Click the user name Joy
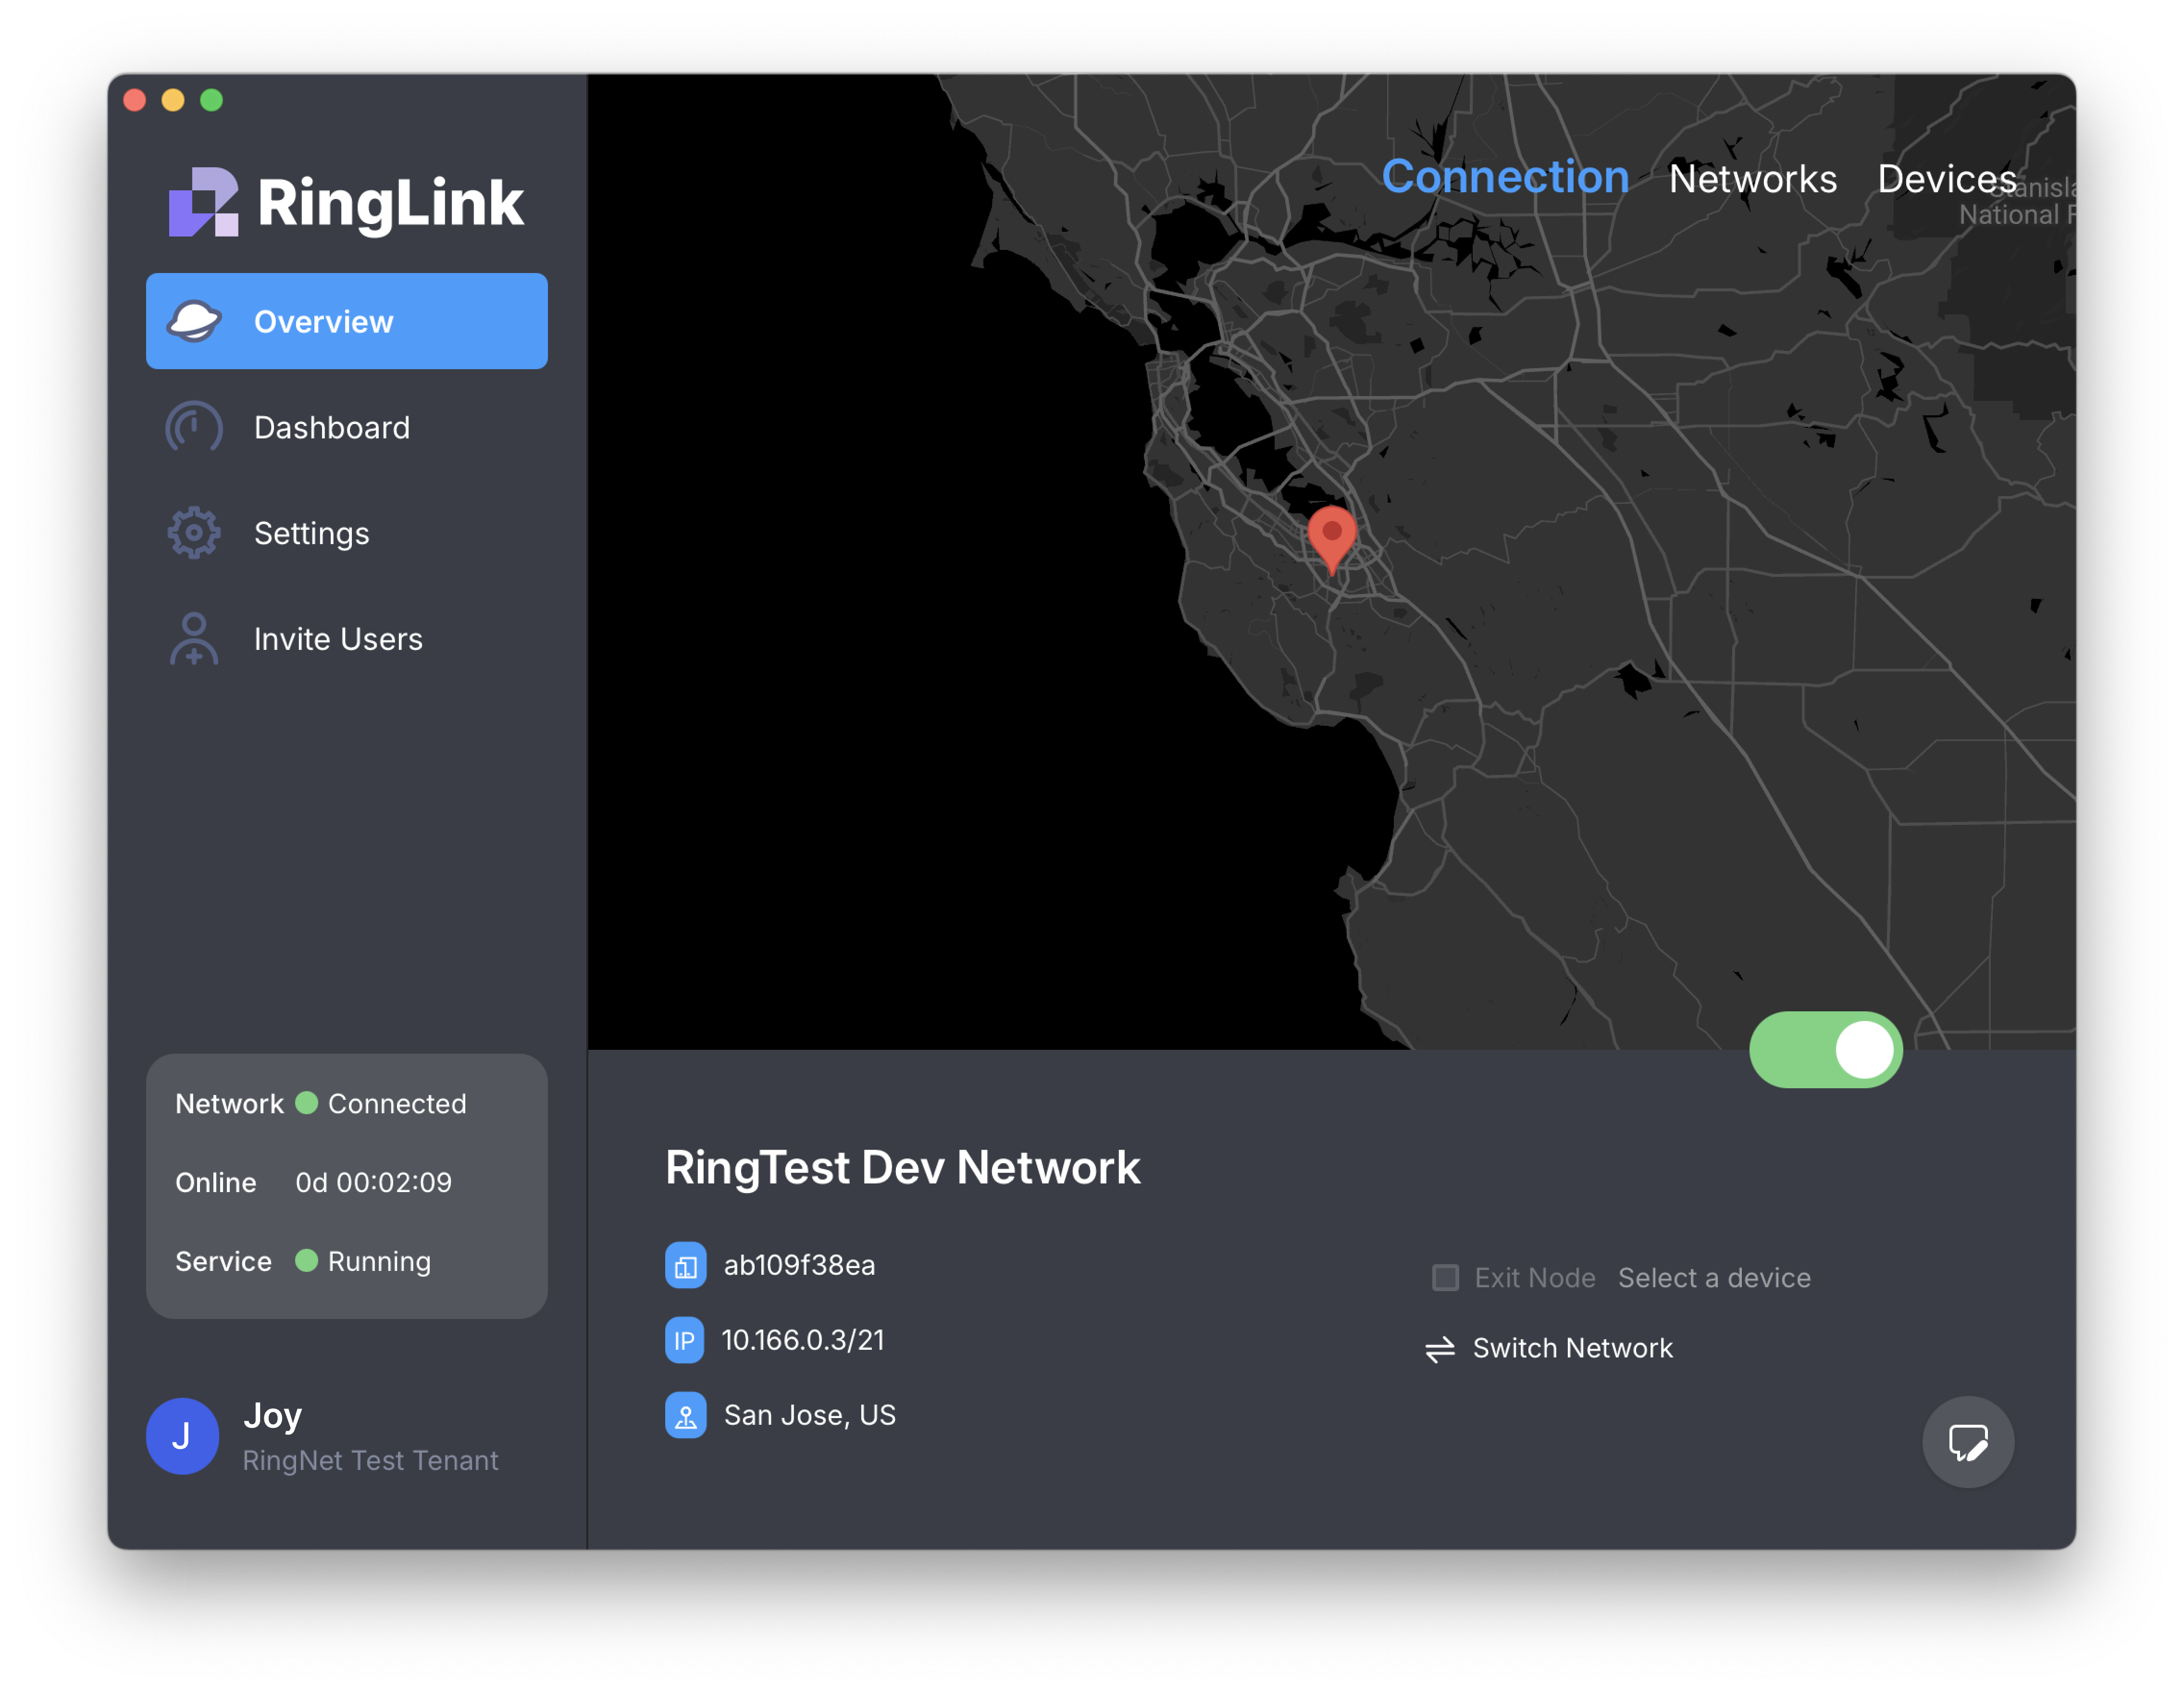Screen dimensions: 2184x1692 (272, 1416)
